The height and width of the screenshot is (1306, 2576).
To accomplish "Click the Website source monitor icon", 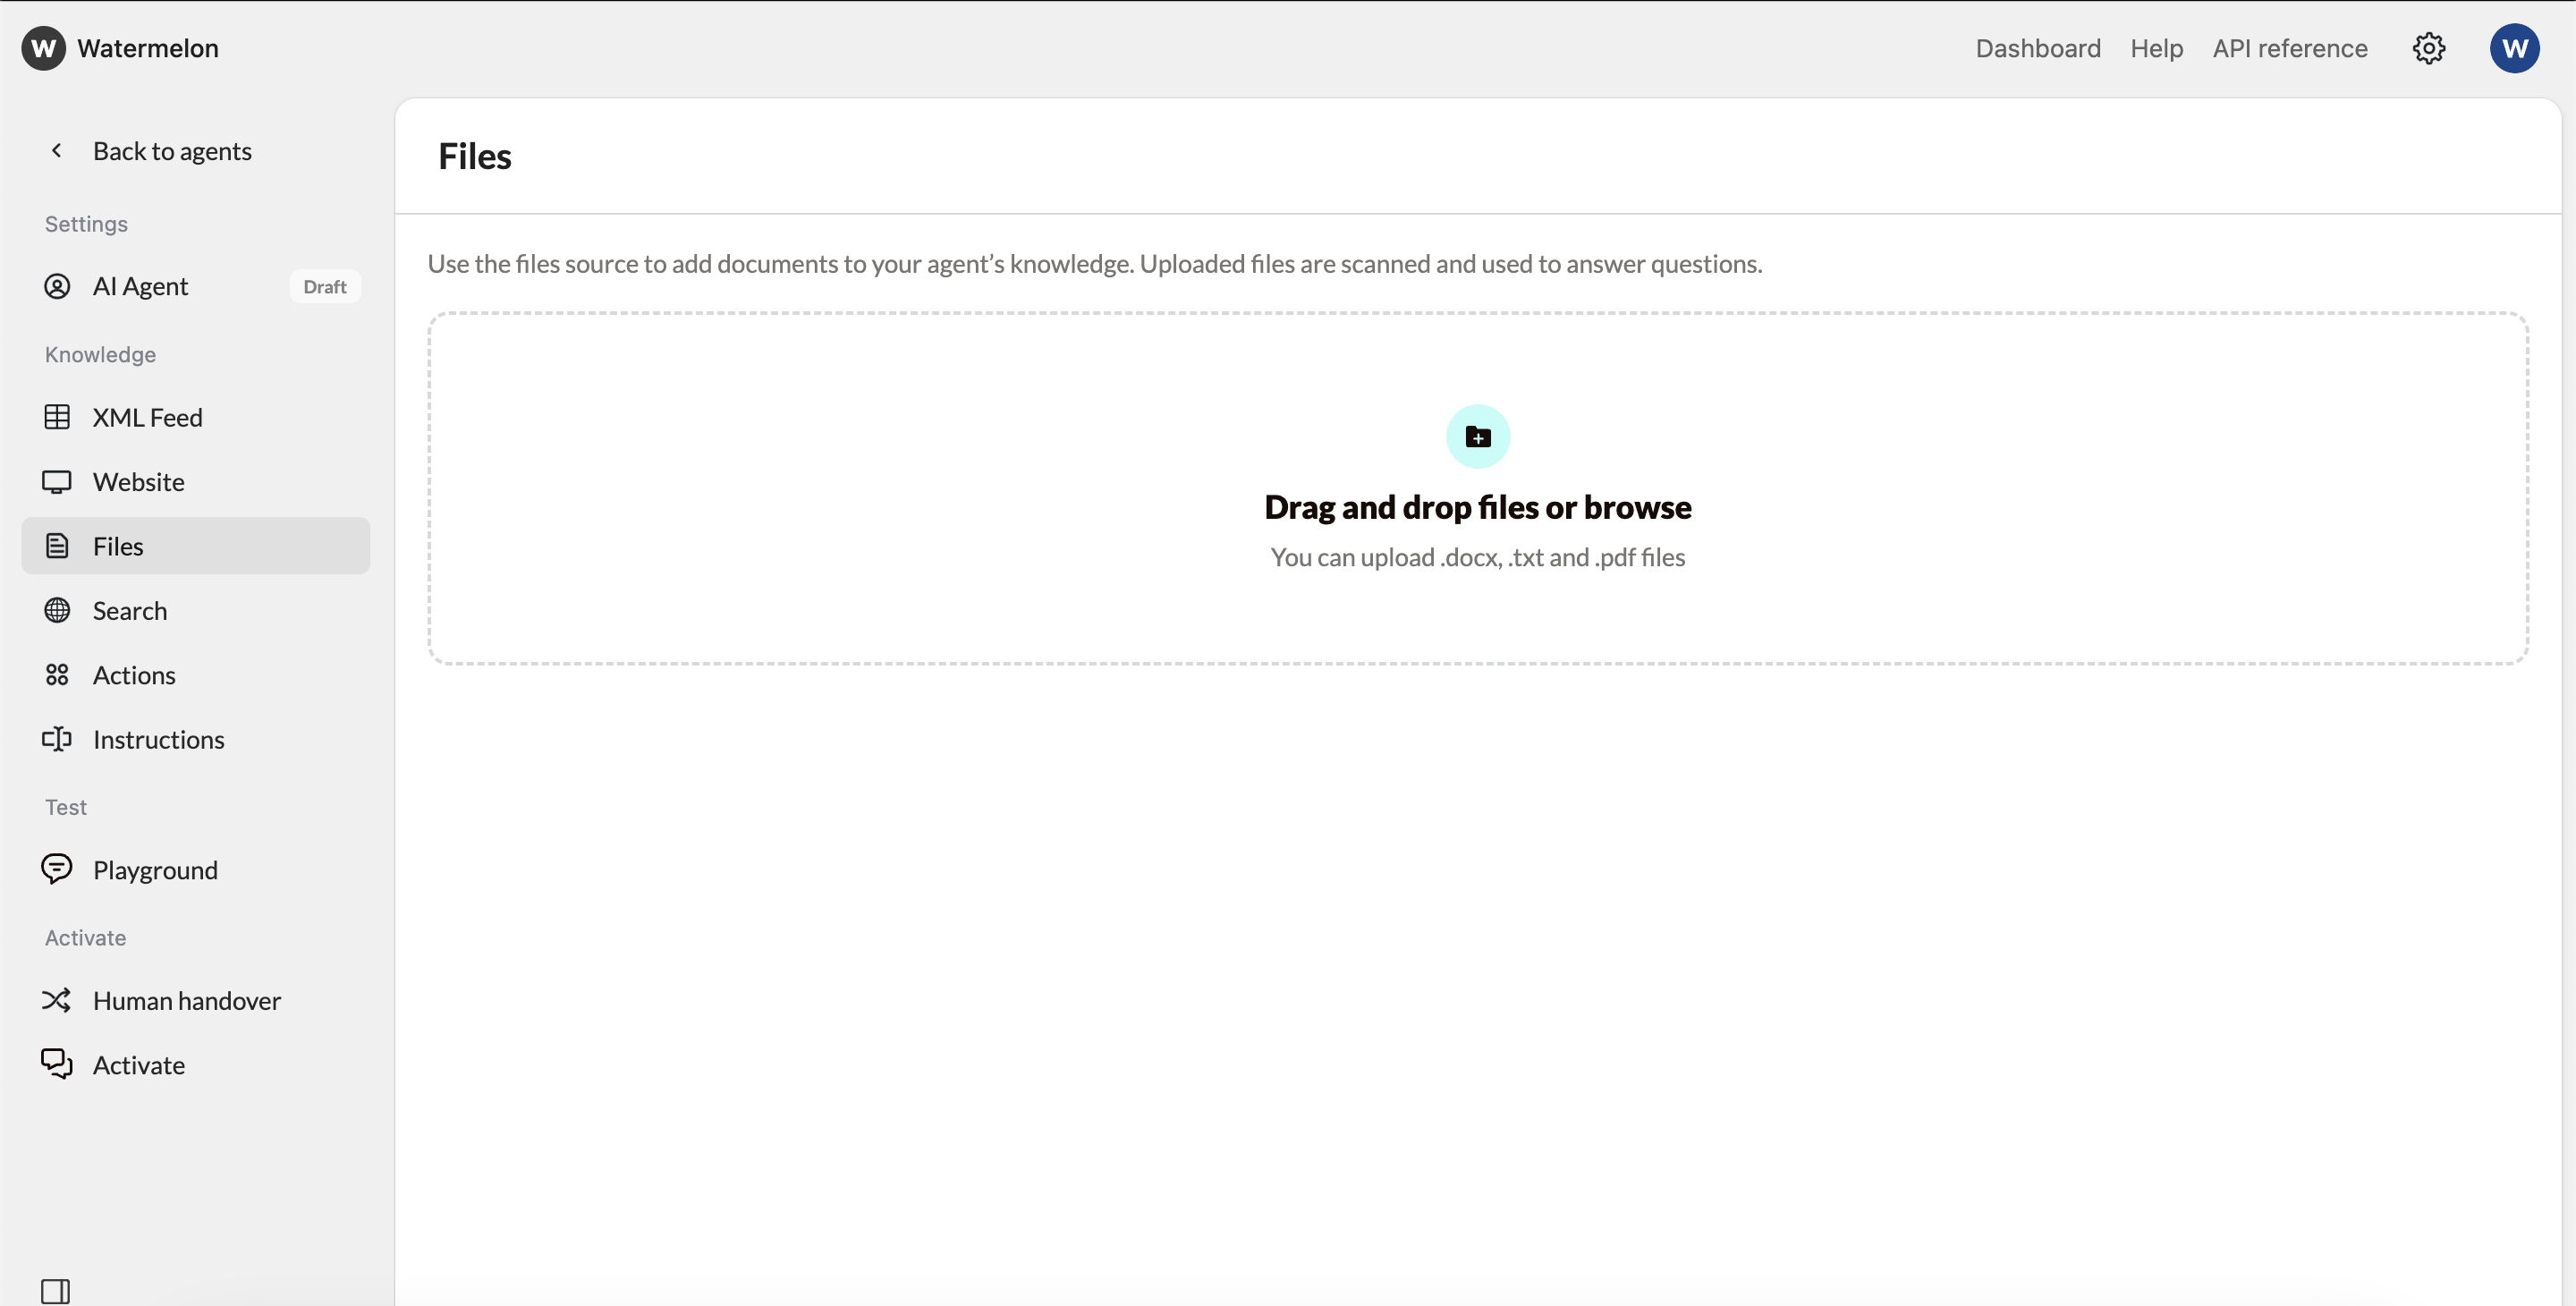I will pyautogui.click(x=57, y=481).
